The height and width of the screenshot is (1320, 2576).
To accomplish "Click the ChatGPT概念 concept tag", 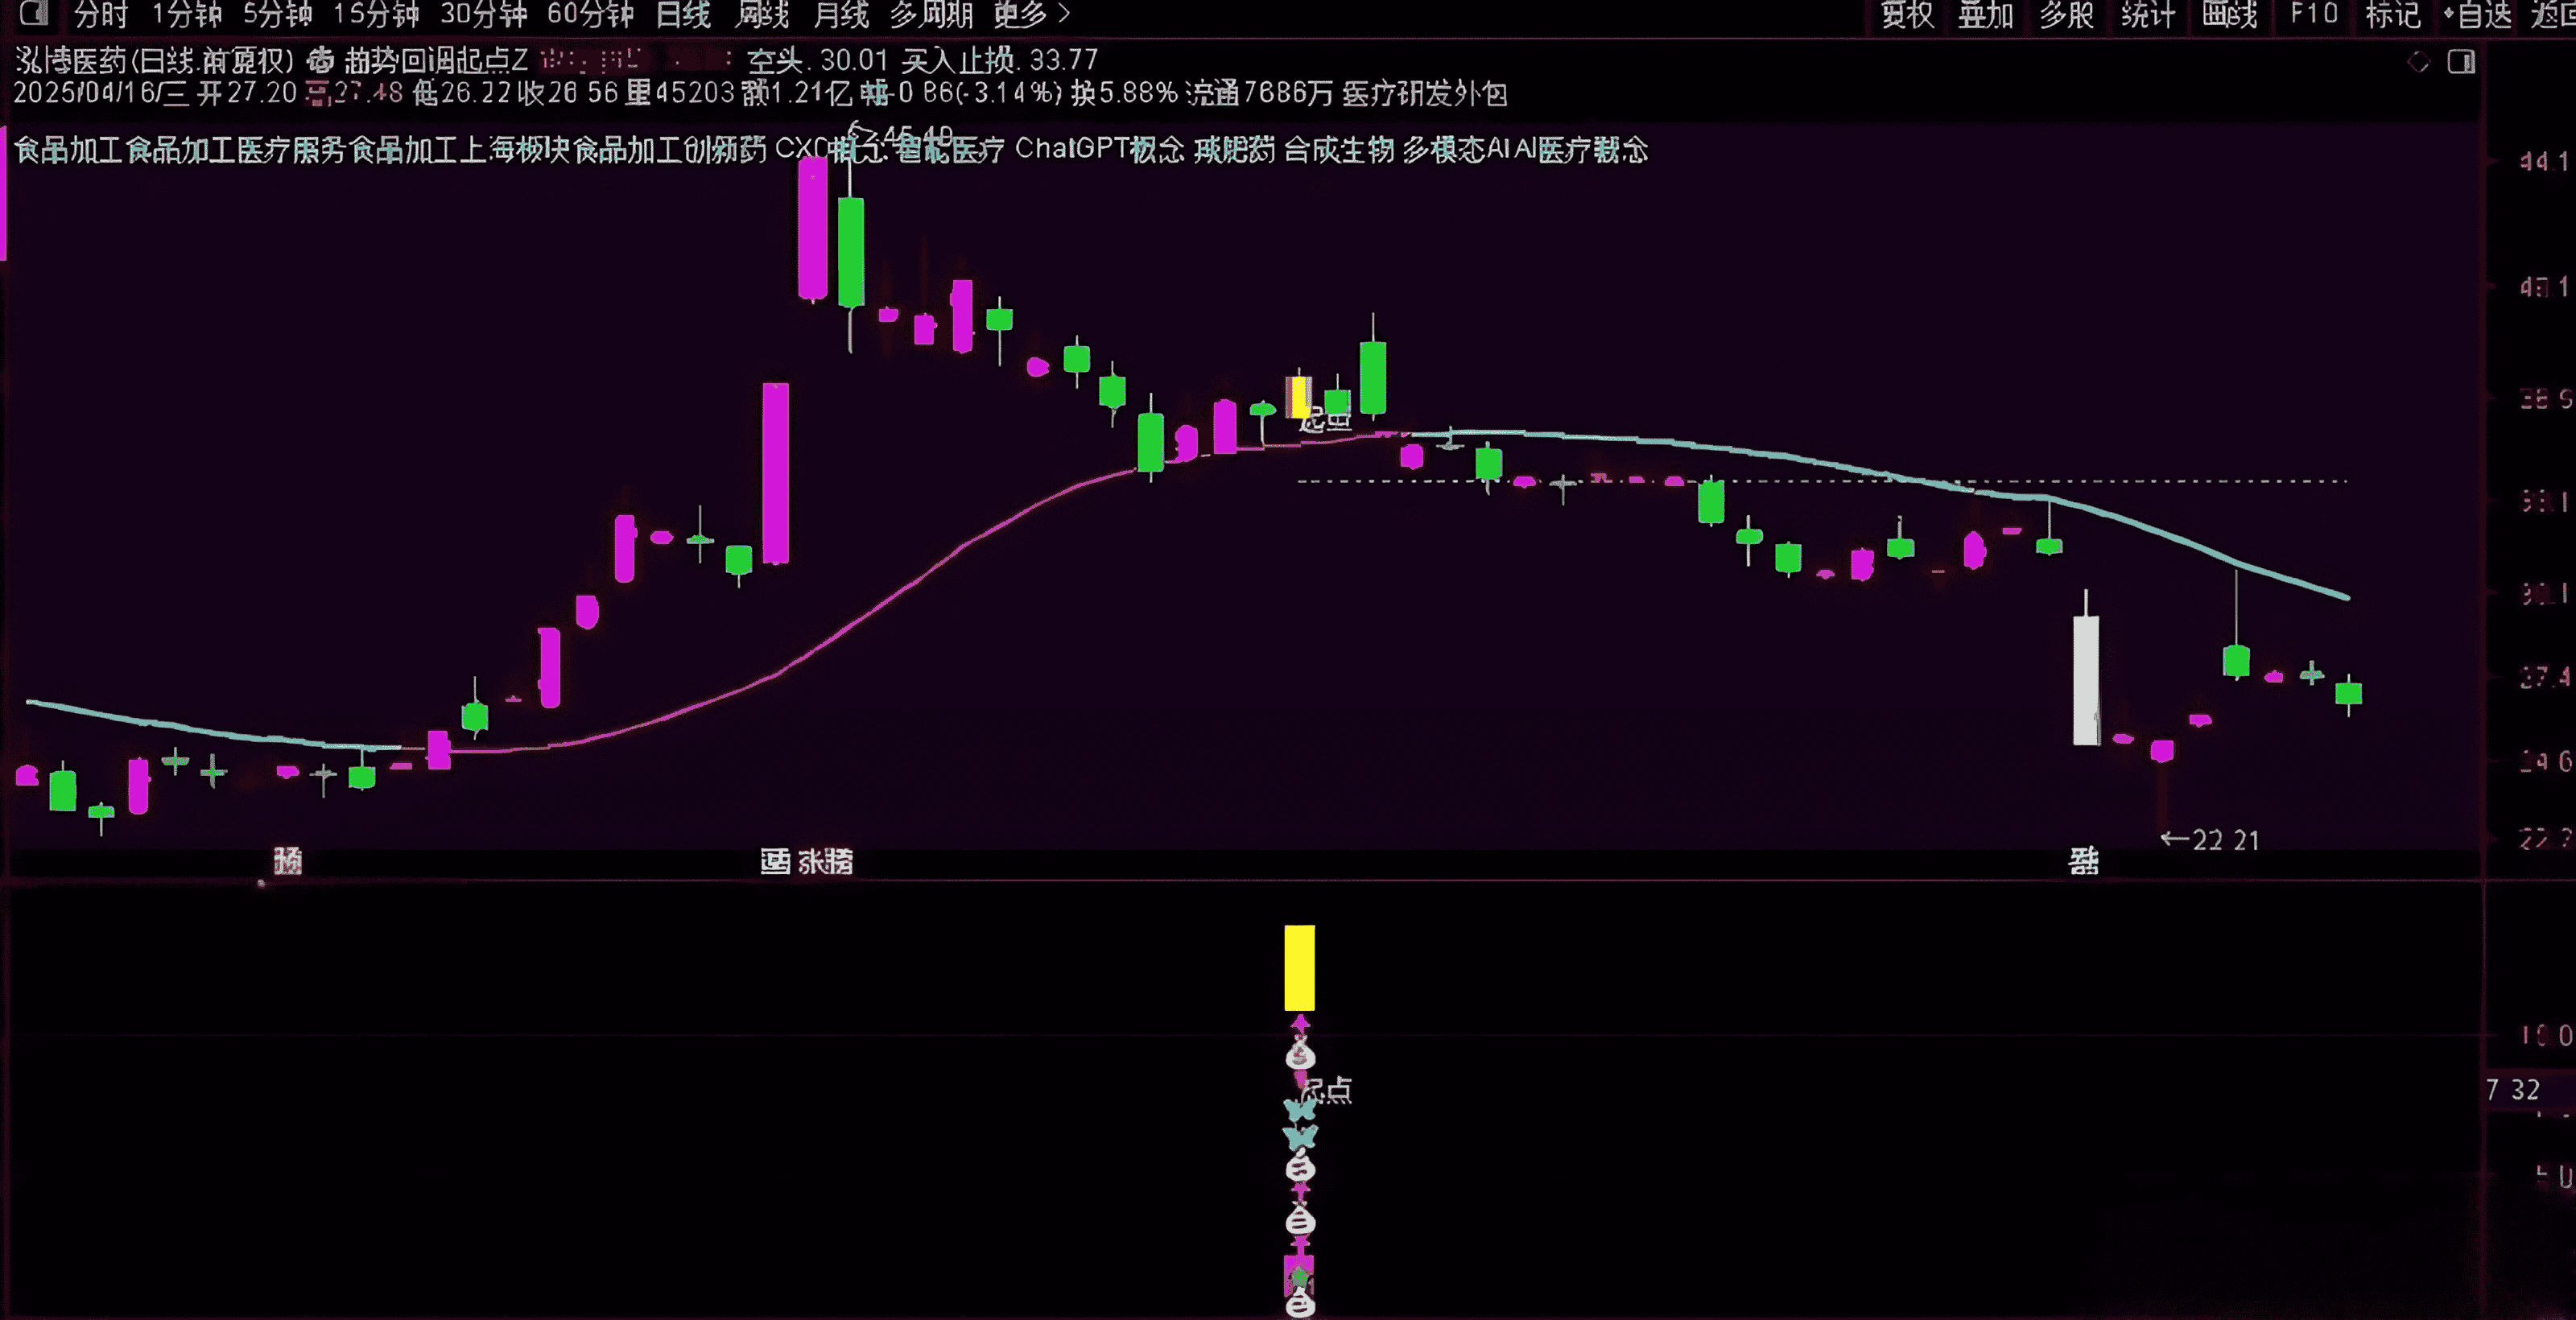I will (x=1099, y=149).
